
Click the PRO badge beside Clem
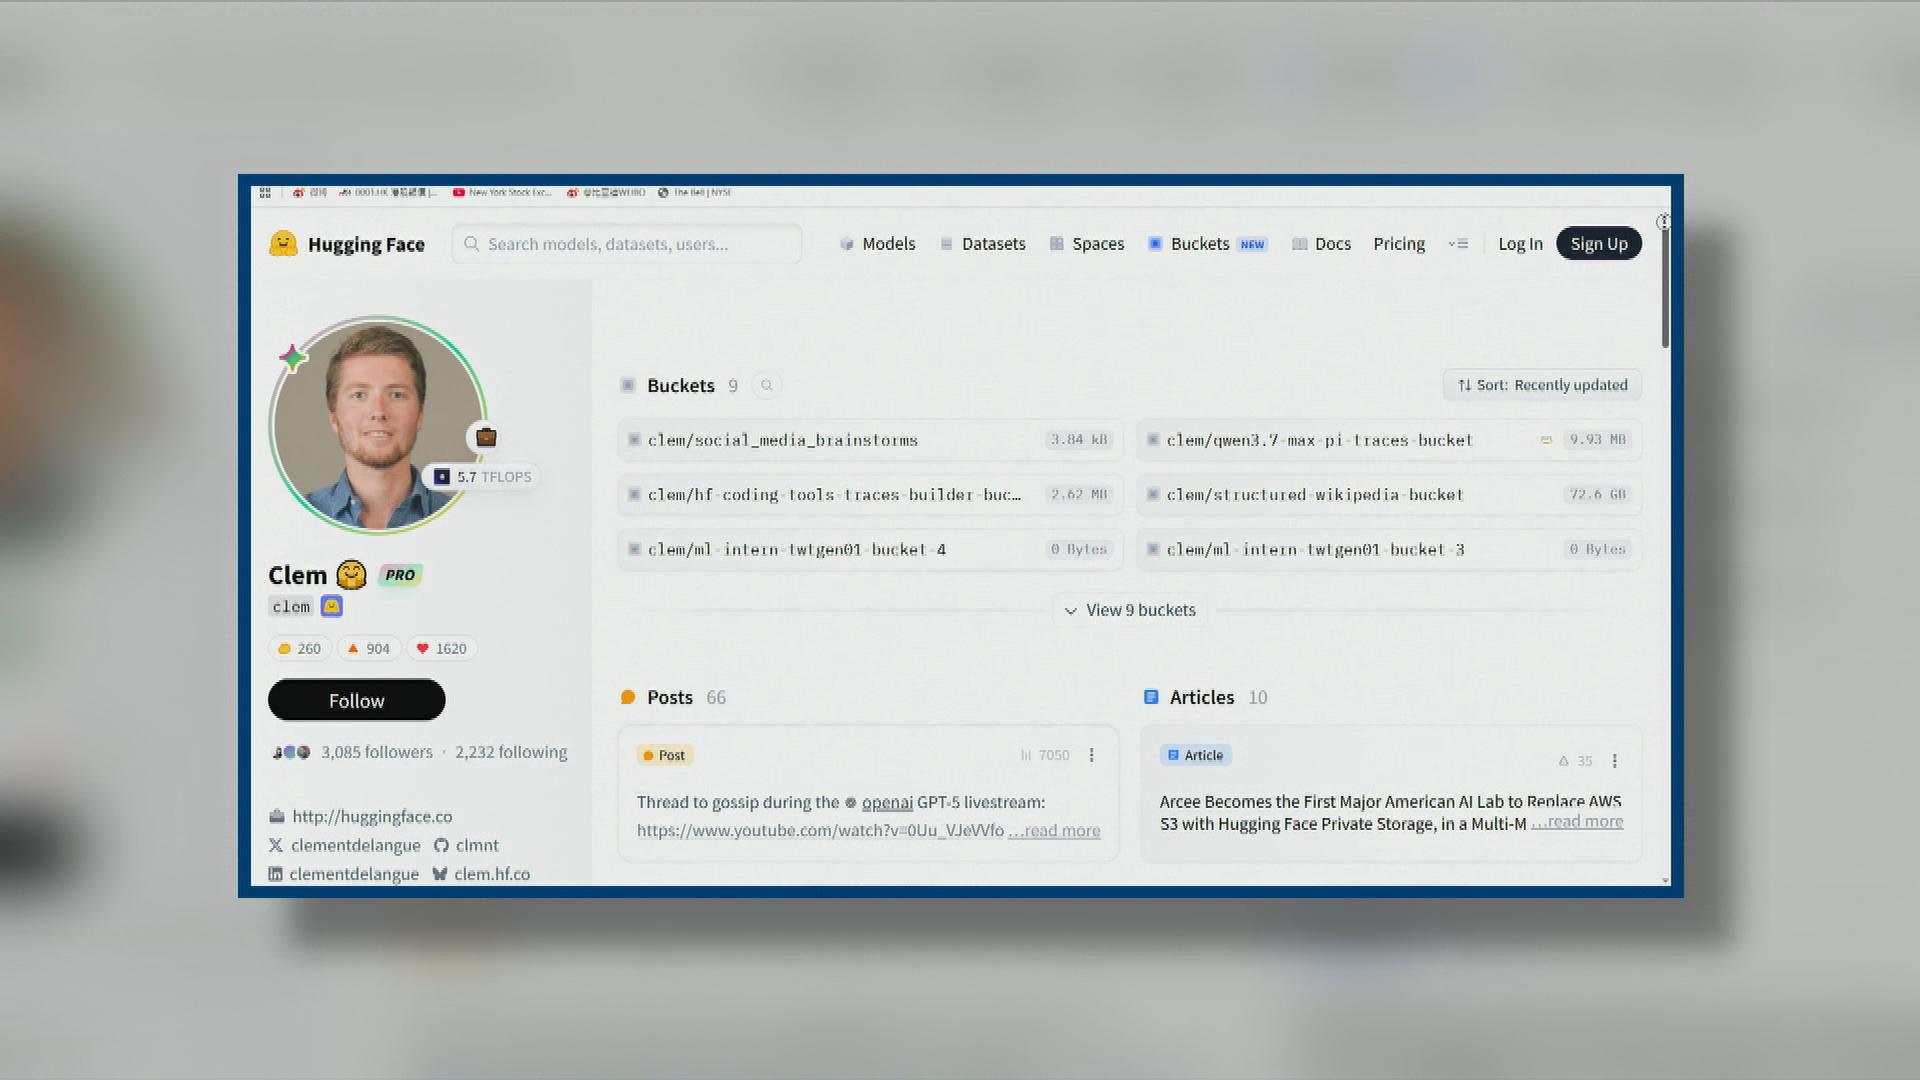400,575
